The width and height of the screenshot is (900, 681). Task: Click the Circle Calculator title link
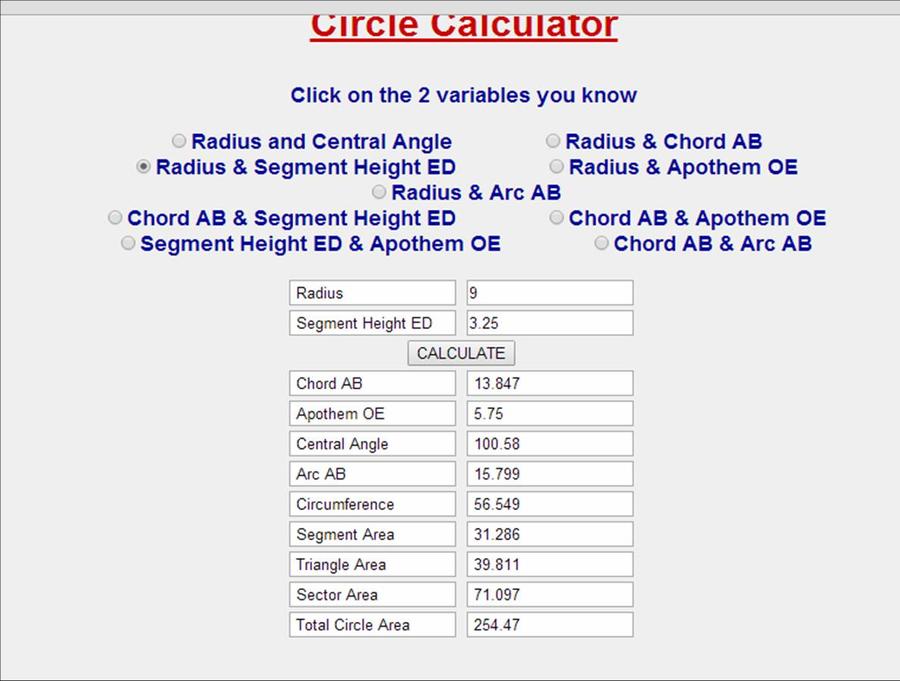463,24
